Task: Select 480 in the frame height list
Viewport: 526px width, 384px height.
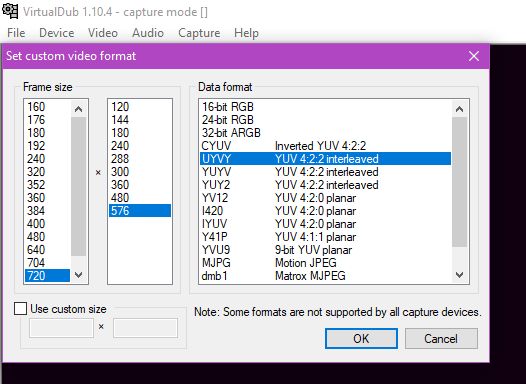Action: coord(140,198)
